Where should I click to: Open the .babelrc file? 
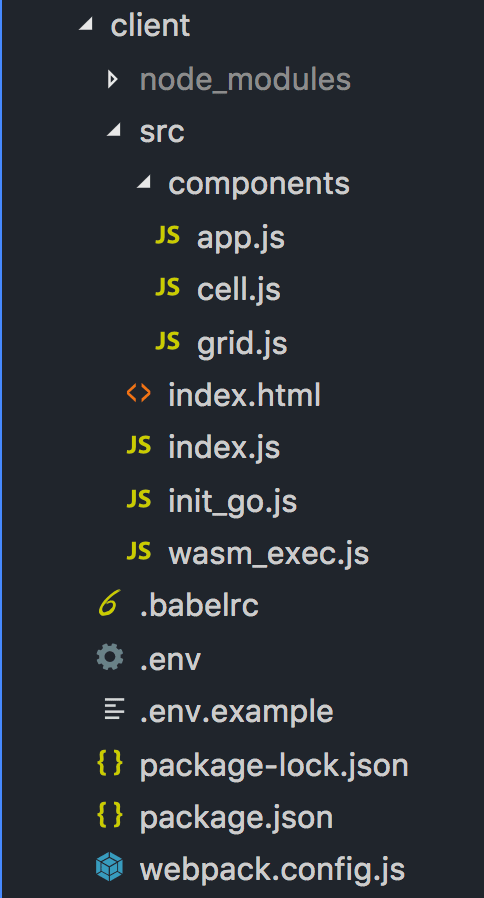(x=199, y=606)
